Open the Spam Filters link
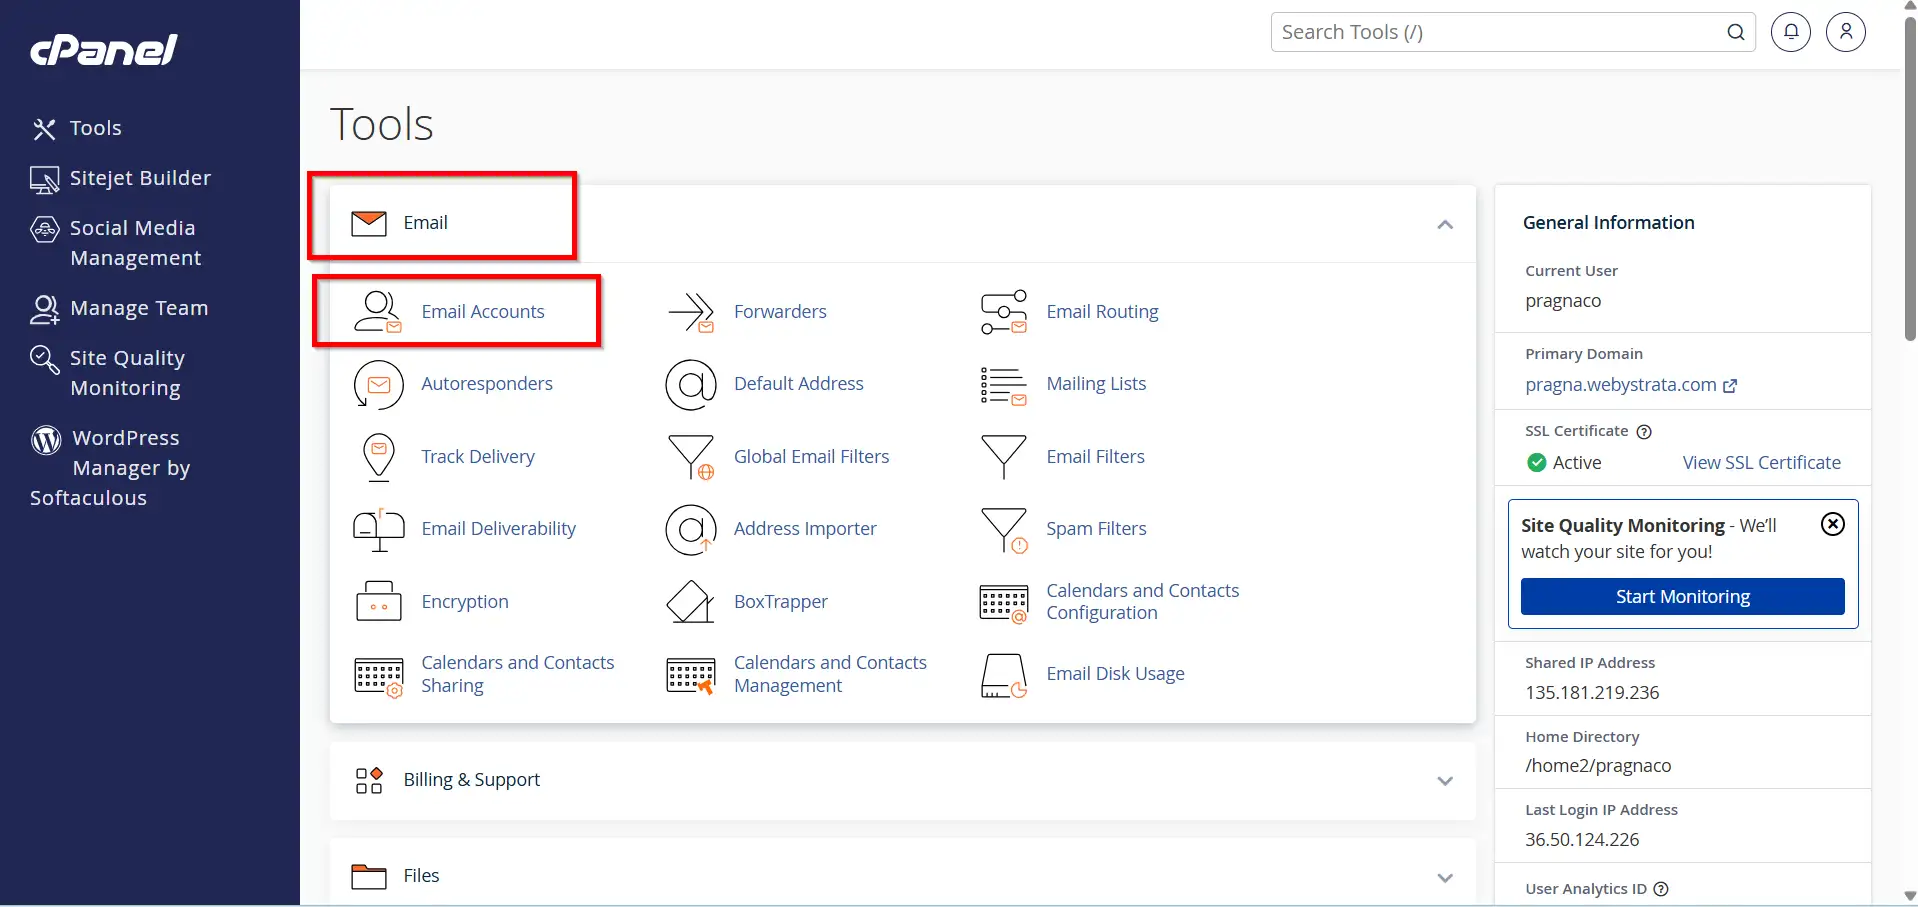 pos(1096,529)
